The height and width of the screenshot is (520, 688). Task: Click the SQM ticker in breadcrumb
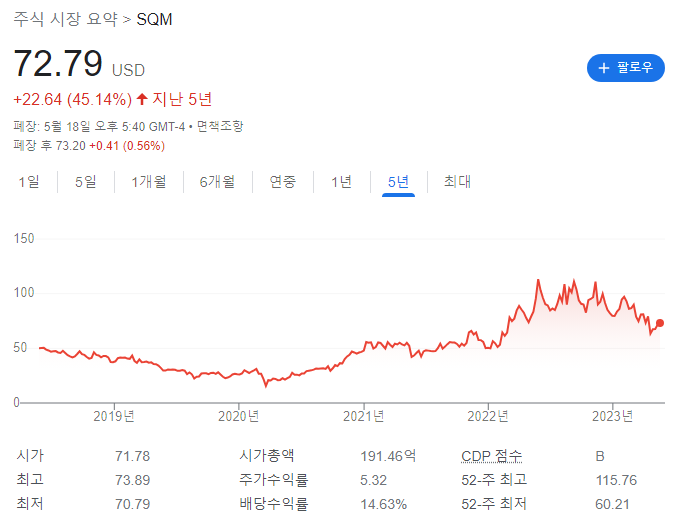click(x=154, y=19)
